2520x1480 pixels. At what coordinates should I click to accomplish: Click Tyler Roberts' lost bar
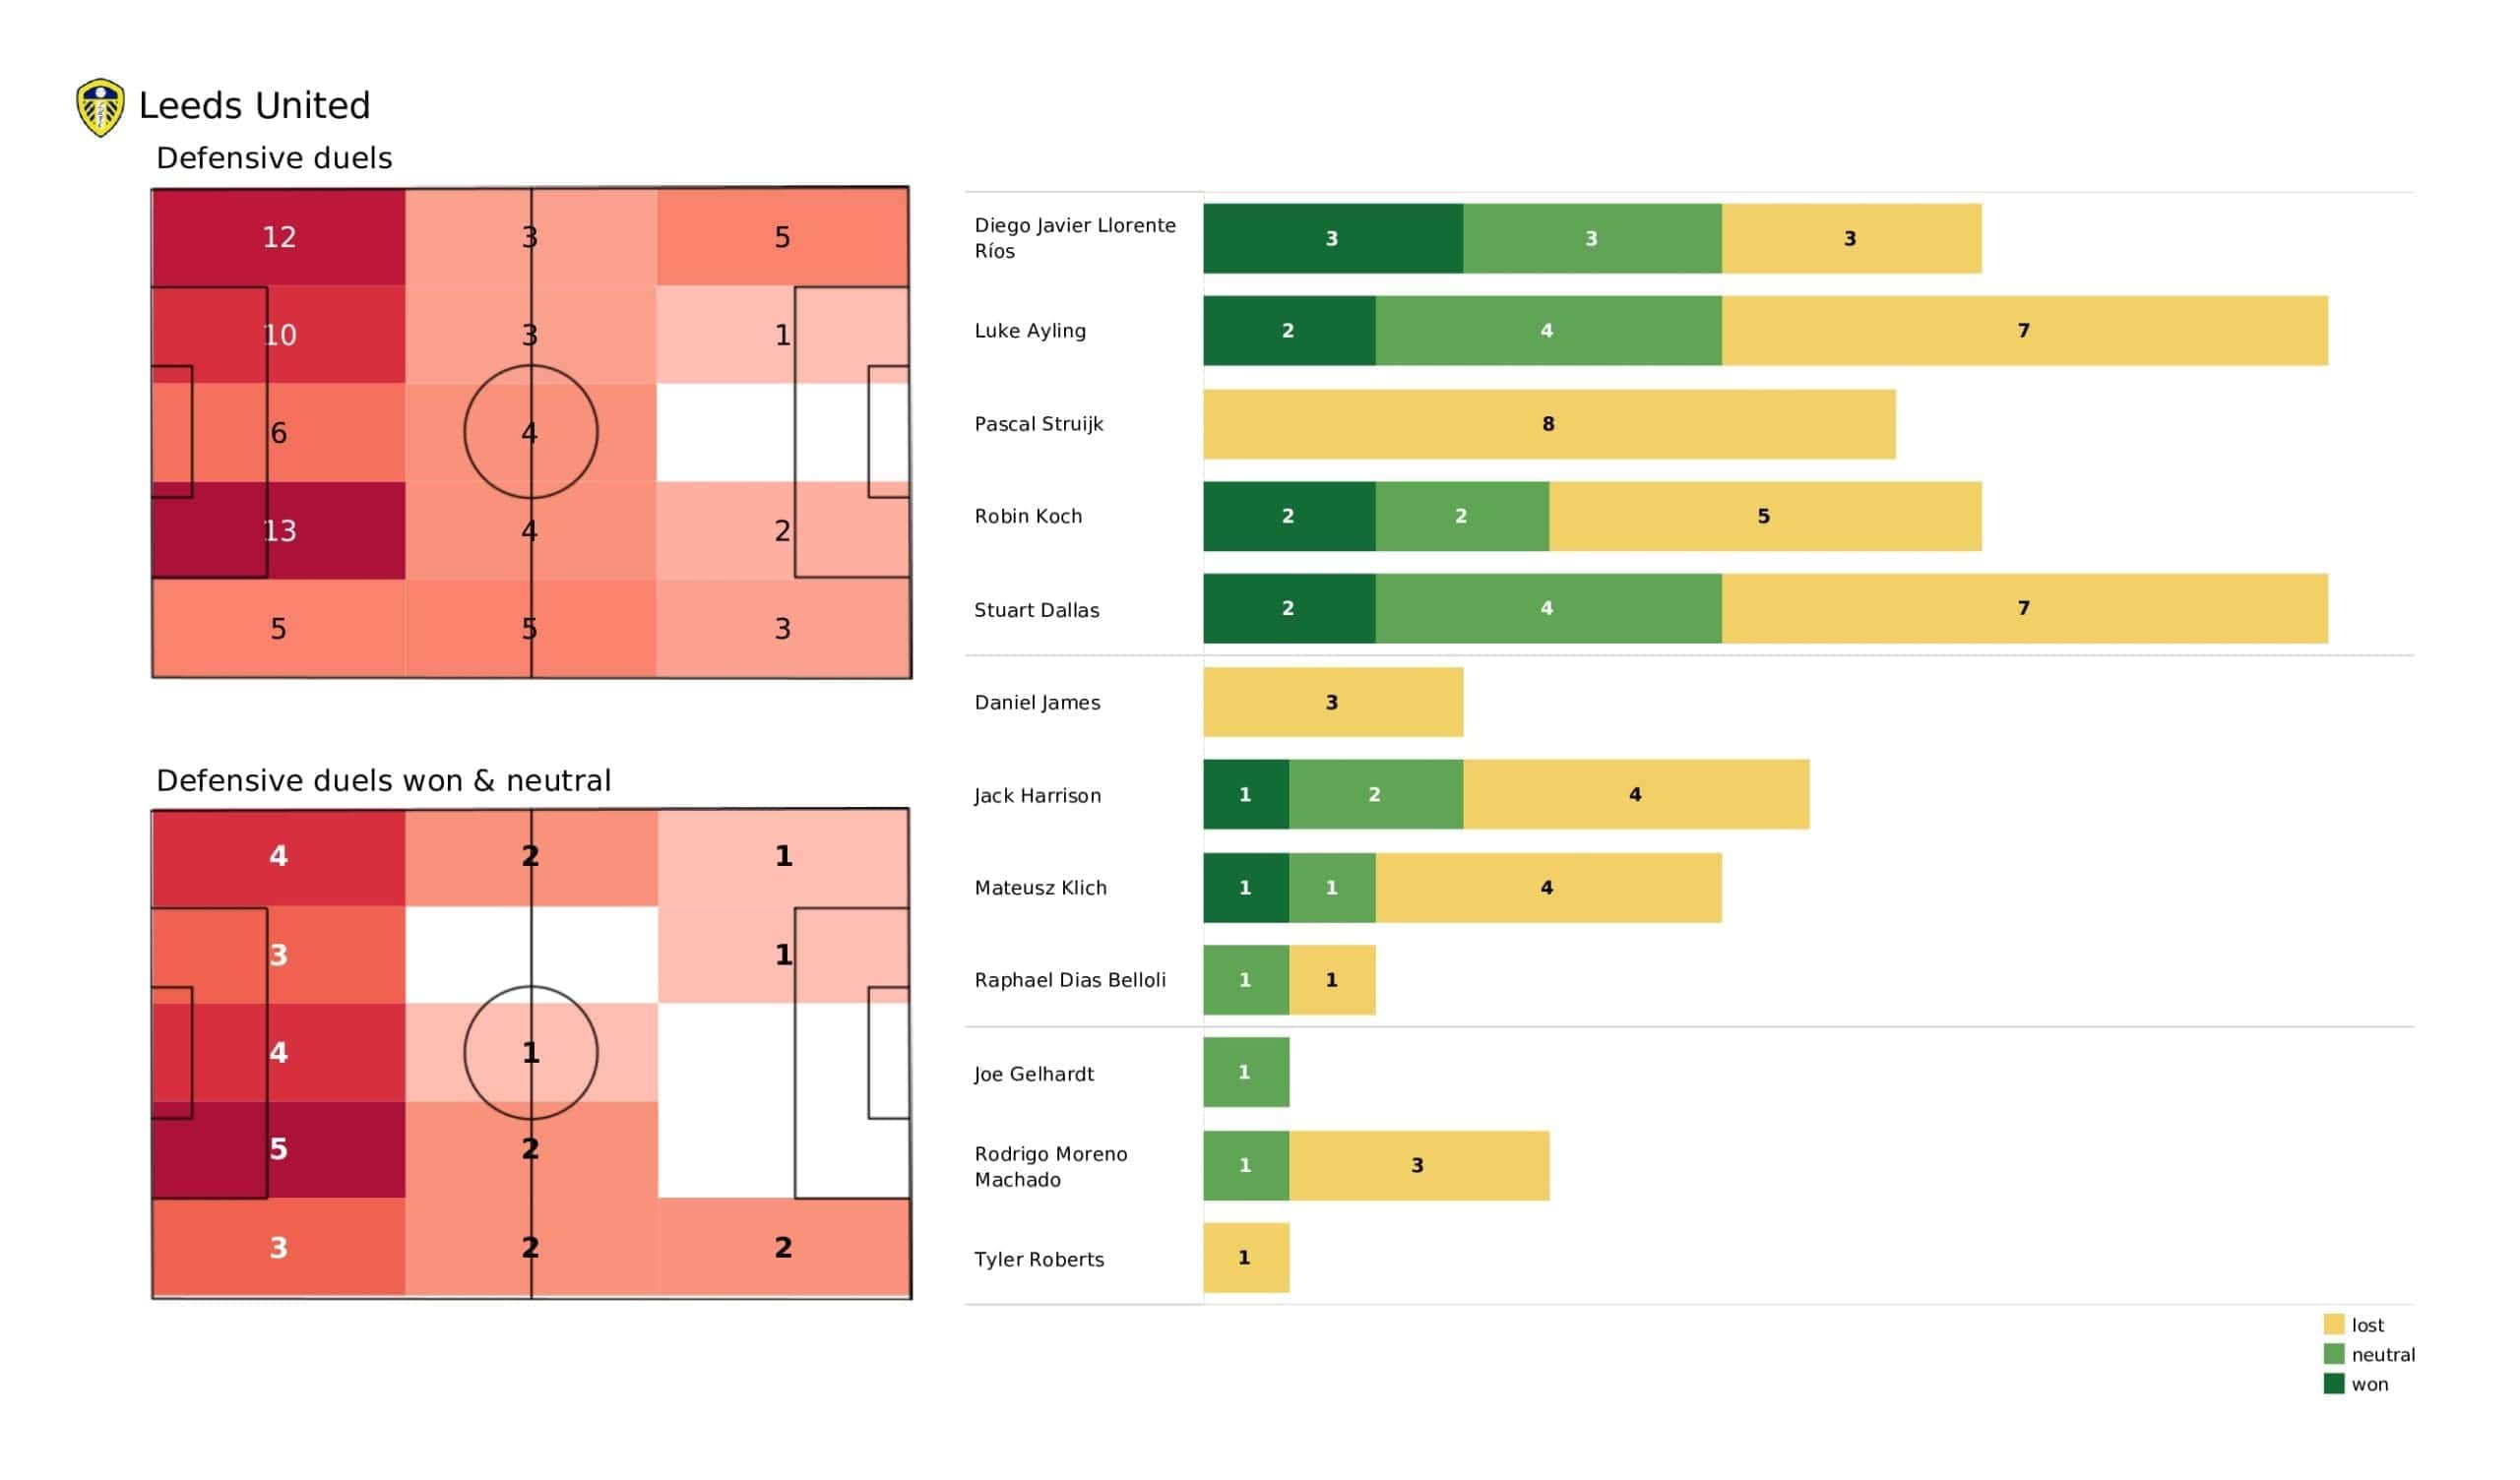1246,1258
